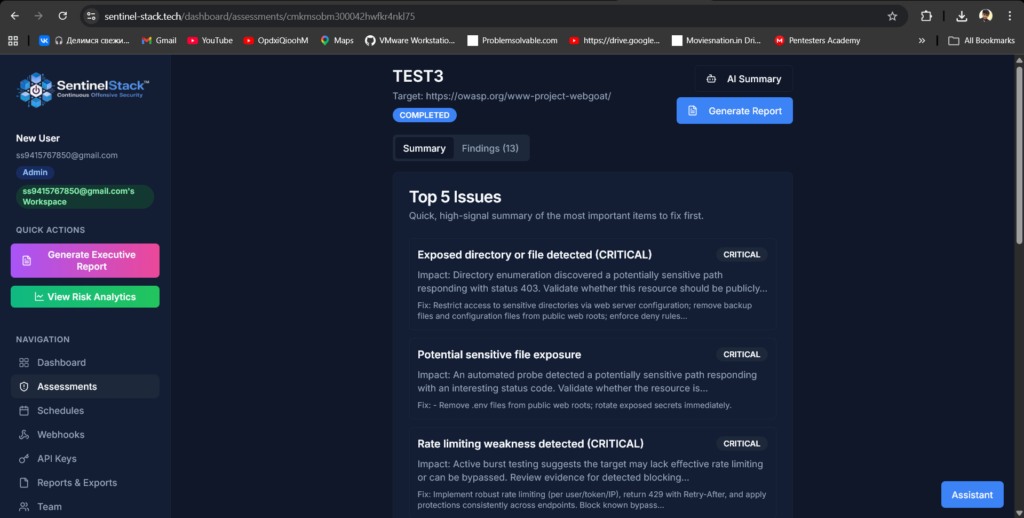Click the Webhooks icon in navigation
The height and width of the screenshot is (518, 1024).
coord(24,434)
